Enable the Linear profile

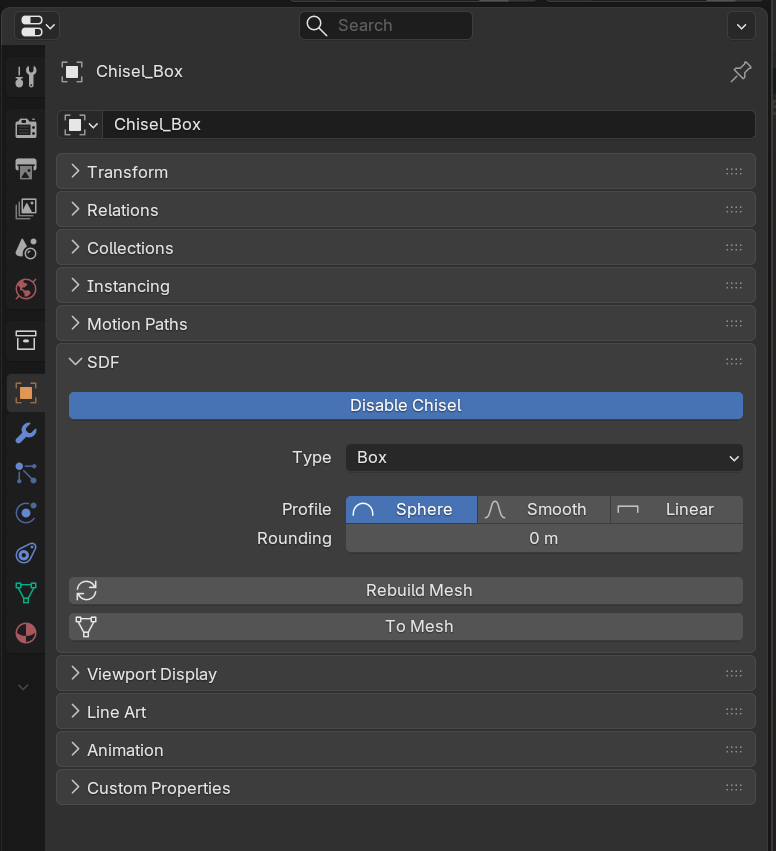676,509
